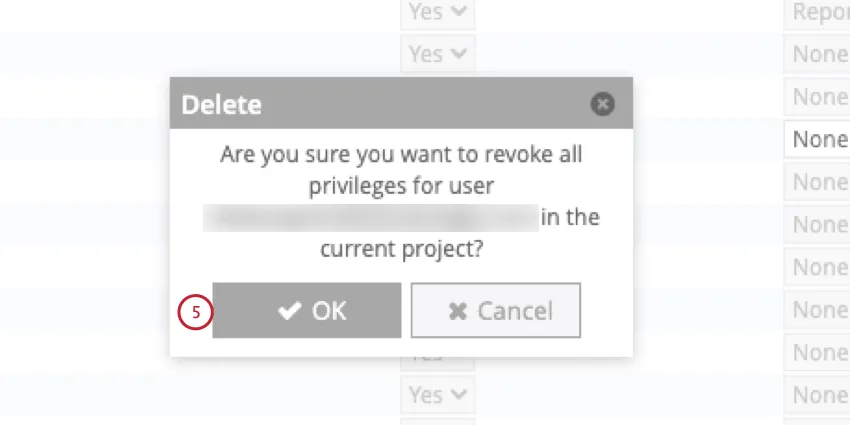Click the Delete dialog title bar
The height and width of the screenshot is (425, 850).
(380, 104)
